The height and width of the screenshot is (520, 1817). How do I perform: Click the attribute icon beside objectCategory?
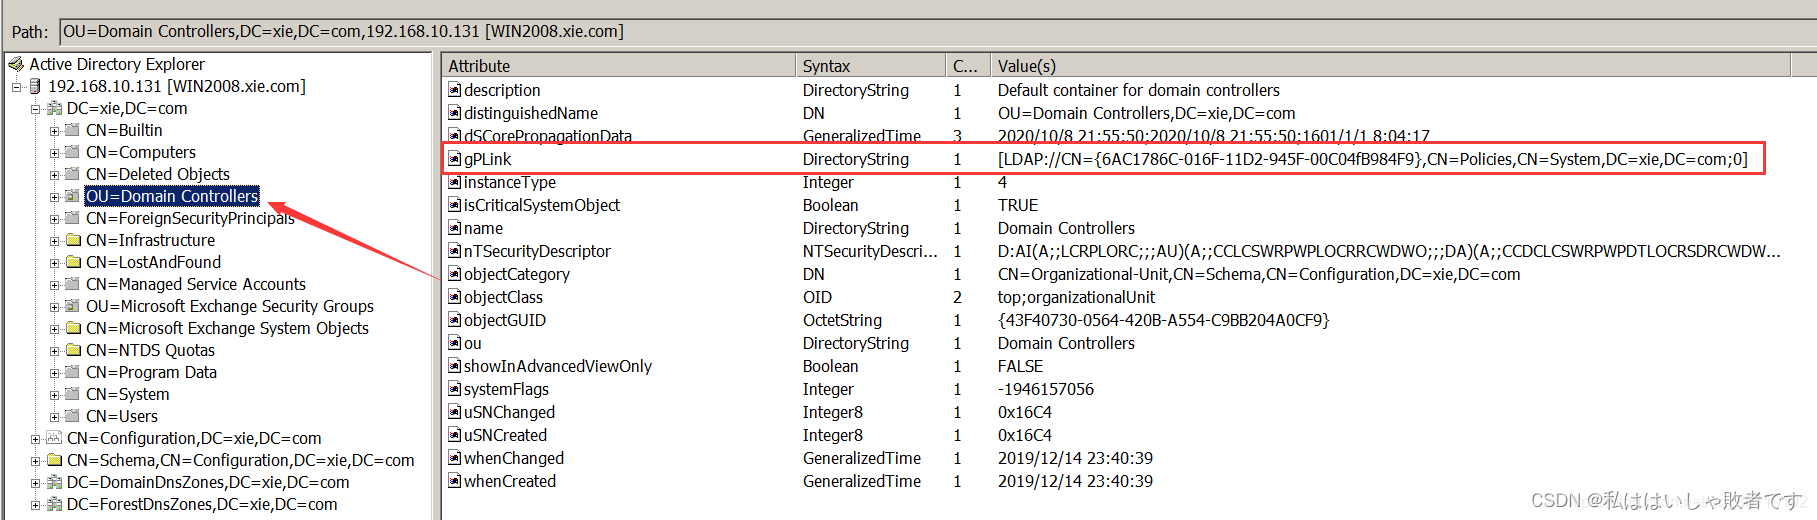(454, 274)
